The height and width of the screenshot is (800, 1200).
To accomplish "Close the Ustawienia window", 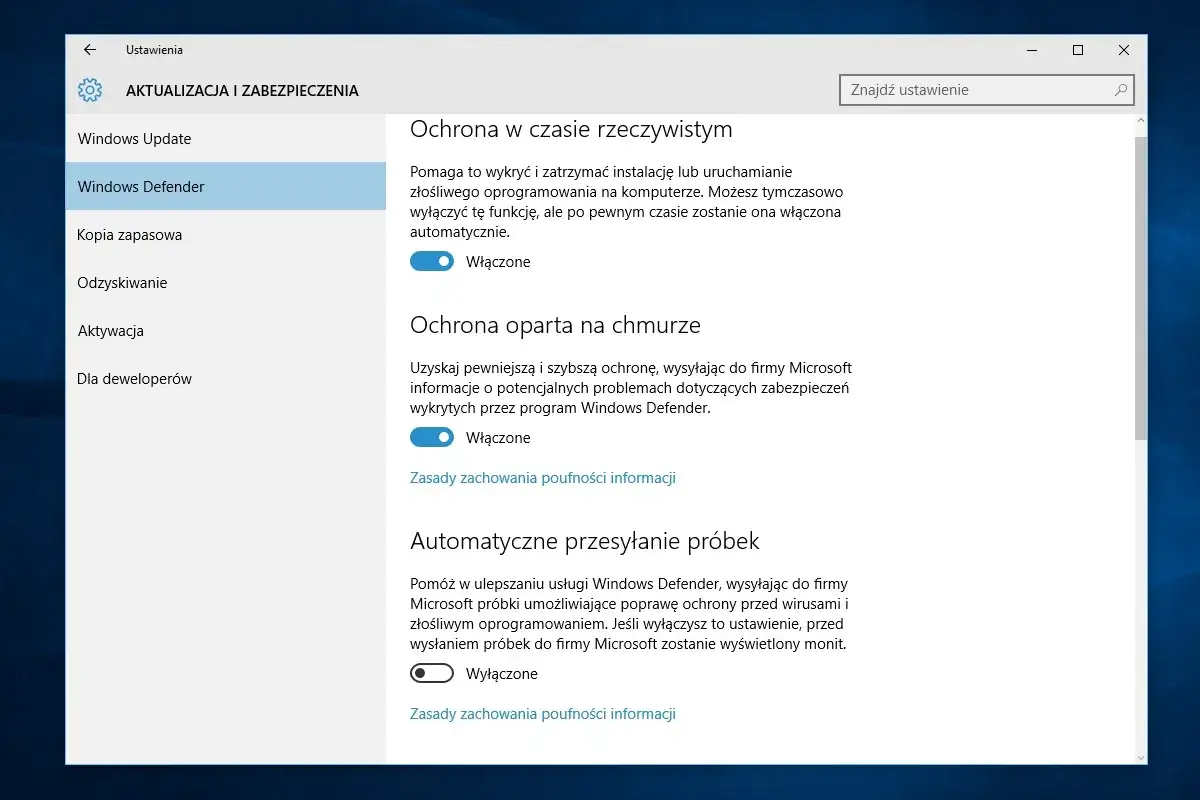I will 1124,50.
